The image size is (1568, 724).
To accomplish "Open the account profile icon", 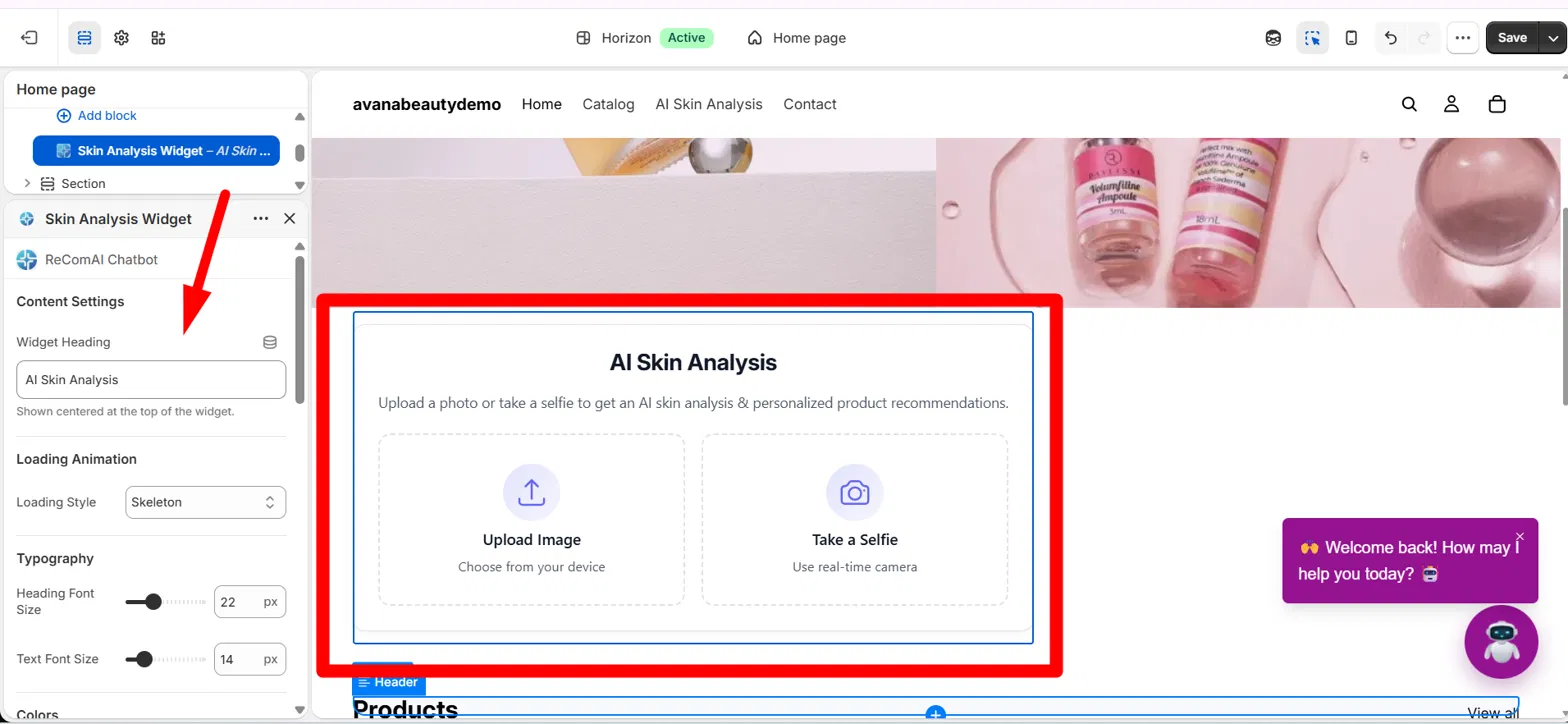I will click(1452, 104).
